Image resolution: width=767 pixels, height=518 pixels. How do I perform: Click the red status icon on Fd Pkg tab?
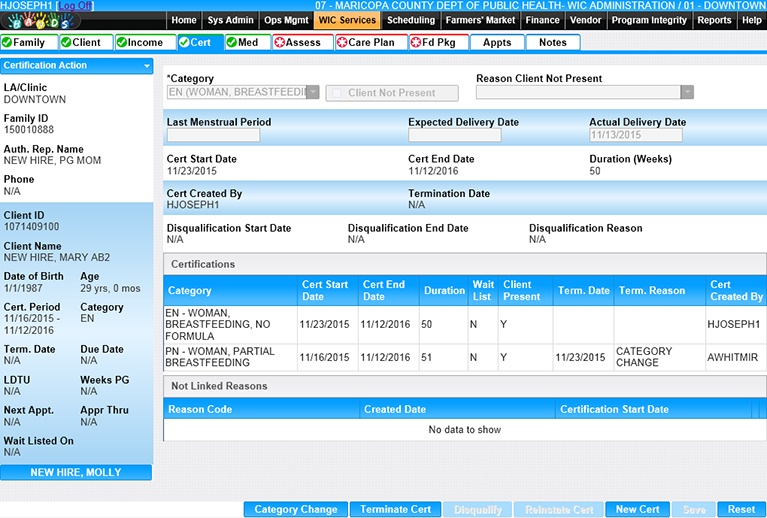[x=416, y=43]
